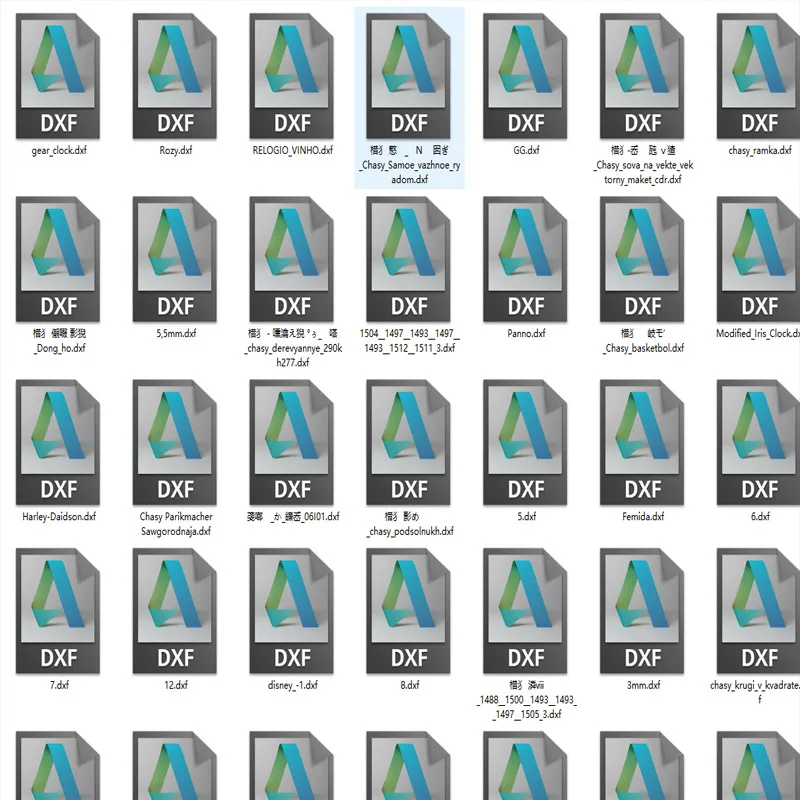Select the 12.dxf file icon

(174, 611)
